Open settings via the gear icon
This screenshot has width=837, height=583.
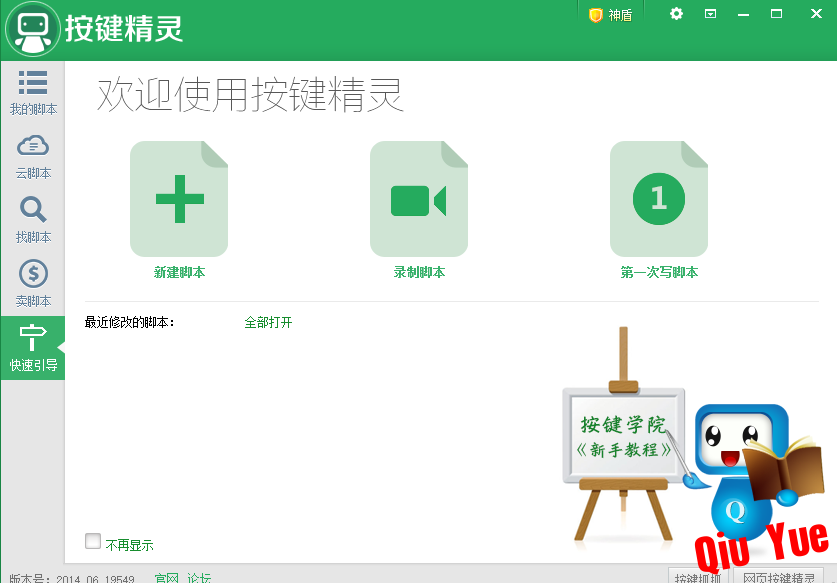(676, 14)
